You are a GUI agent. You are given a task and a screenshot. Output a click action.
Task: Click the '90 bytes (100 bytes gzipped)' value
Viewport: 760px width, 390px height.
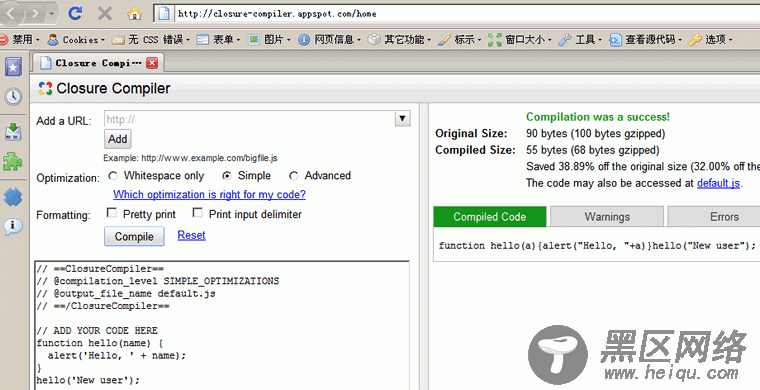pos(596,134)
